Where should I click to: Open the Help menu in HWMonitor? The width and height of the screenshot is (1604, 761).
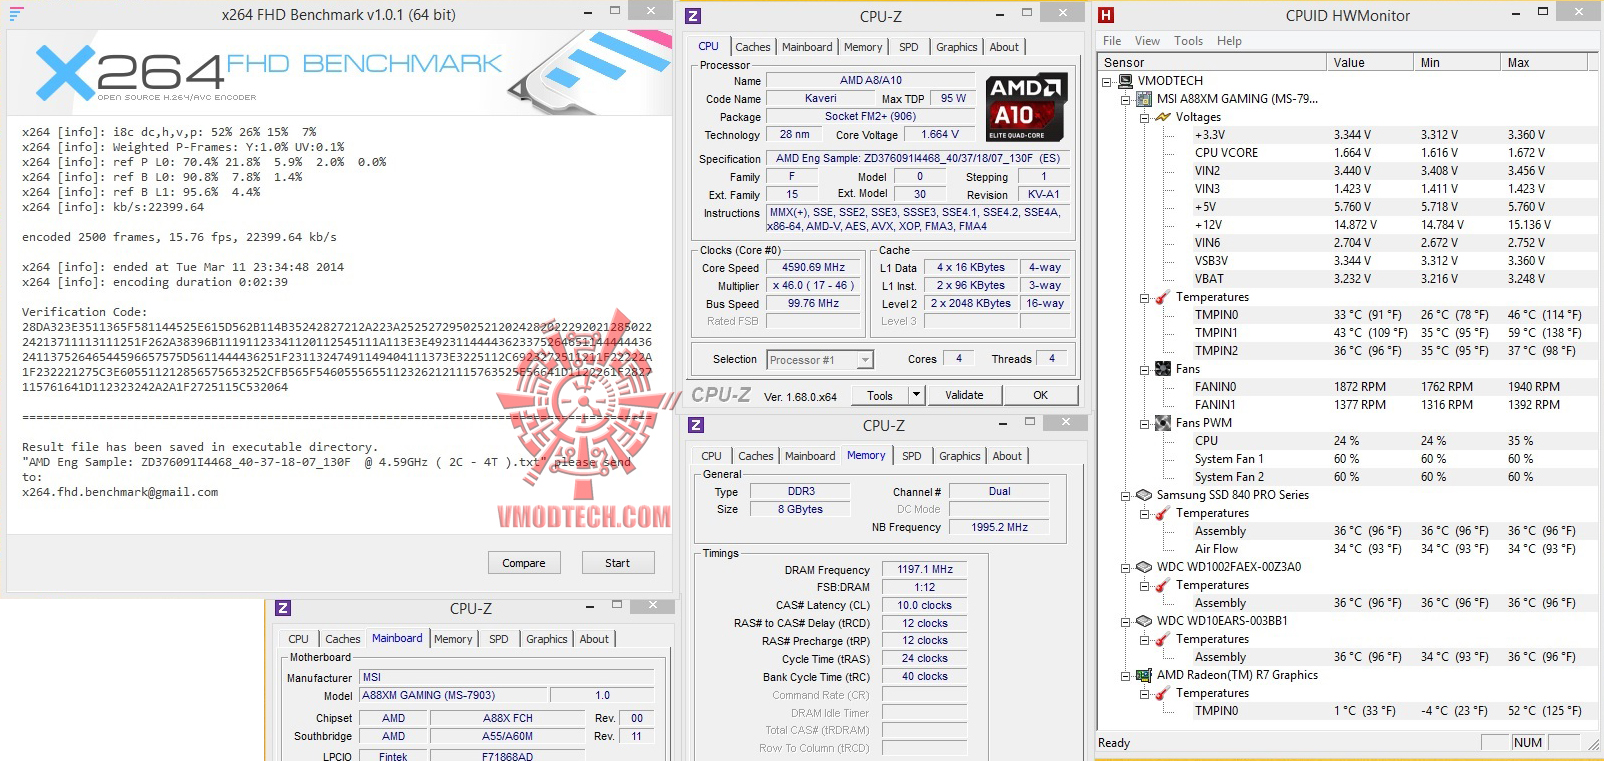(1229, 41)
